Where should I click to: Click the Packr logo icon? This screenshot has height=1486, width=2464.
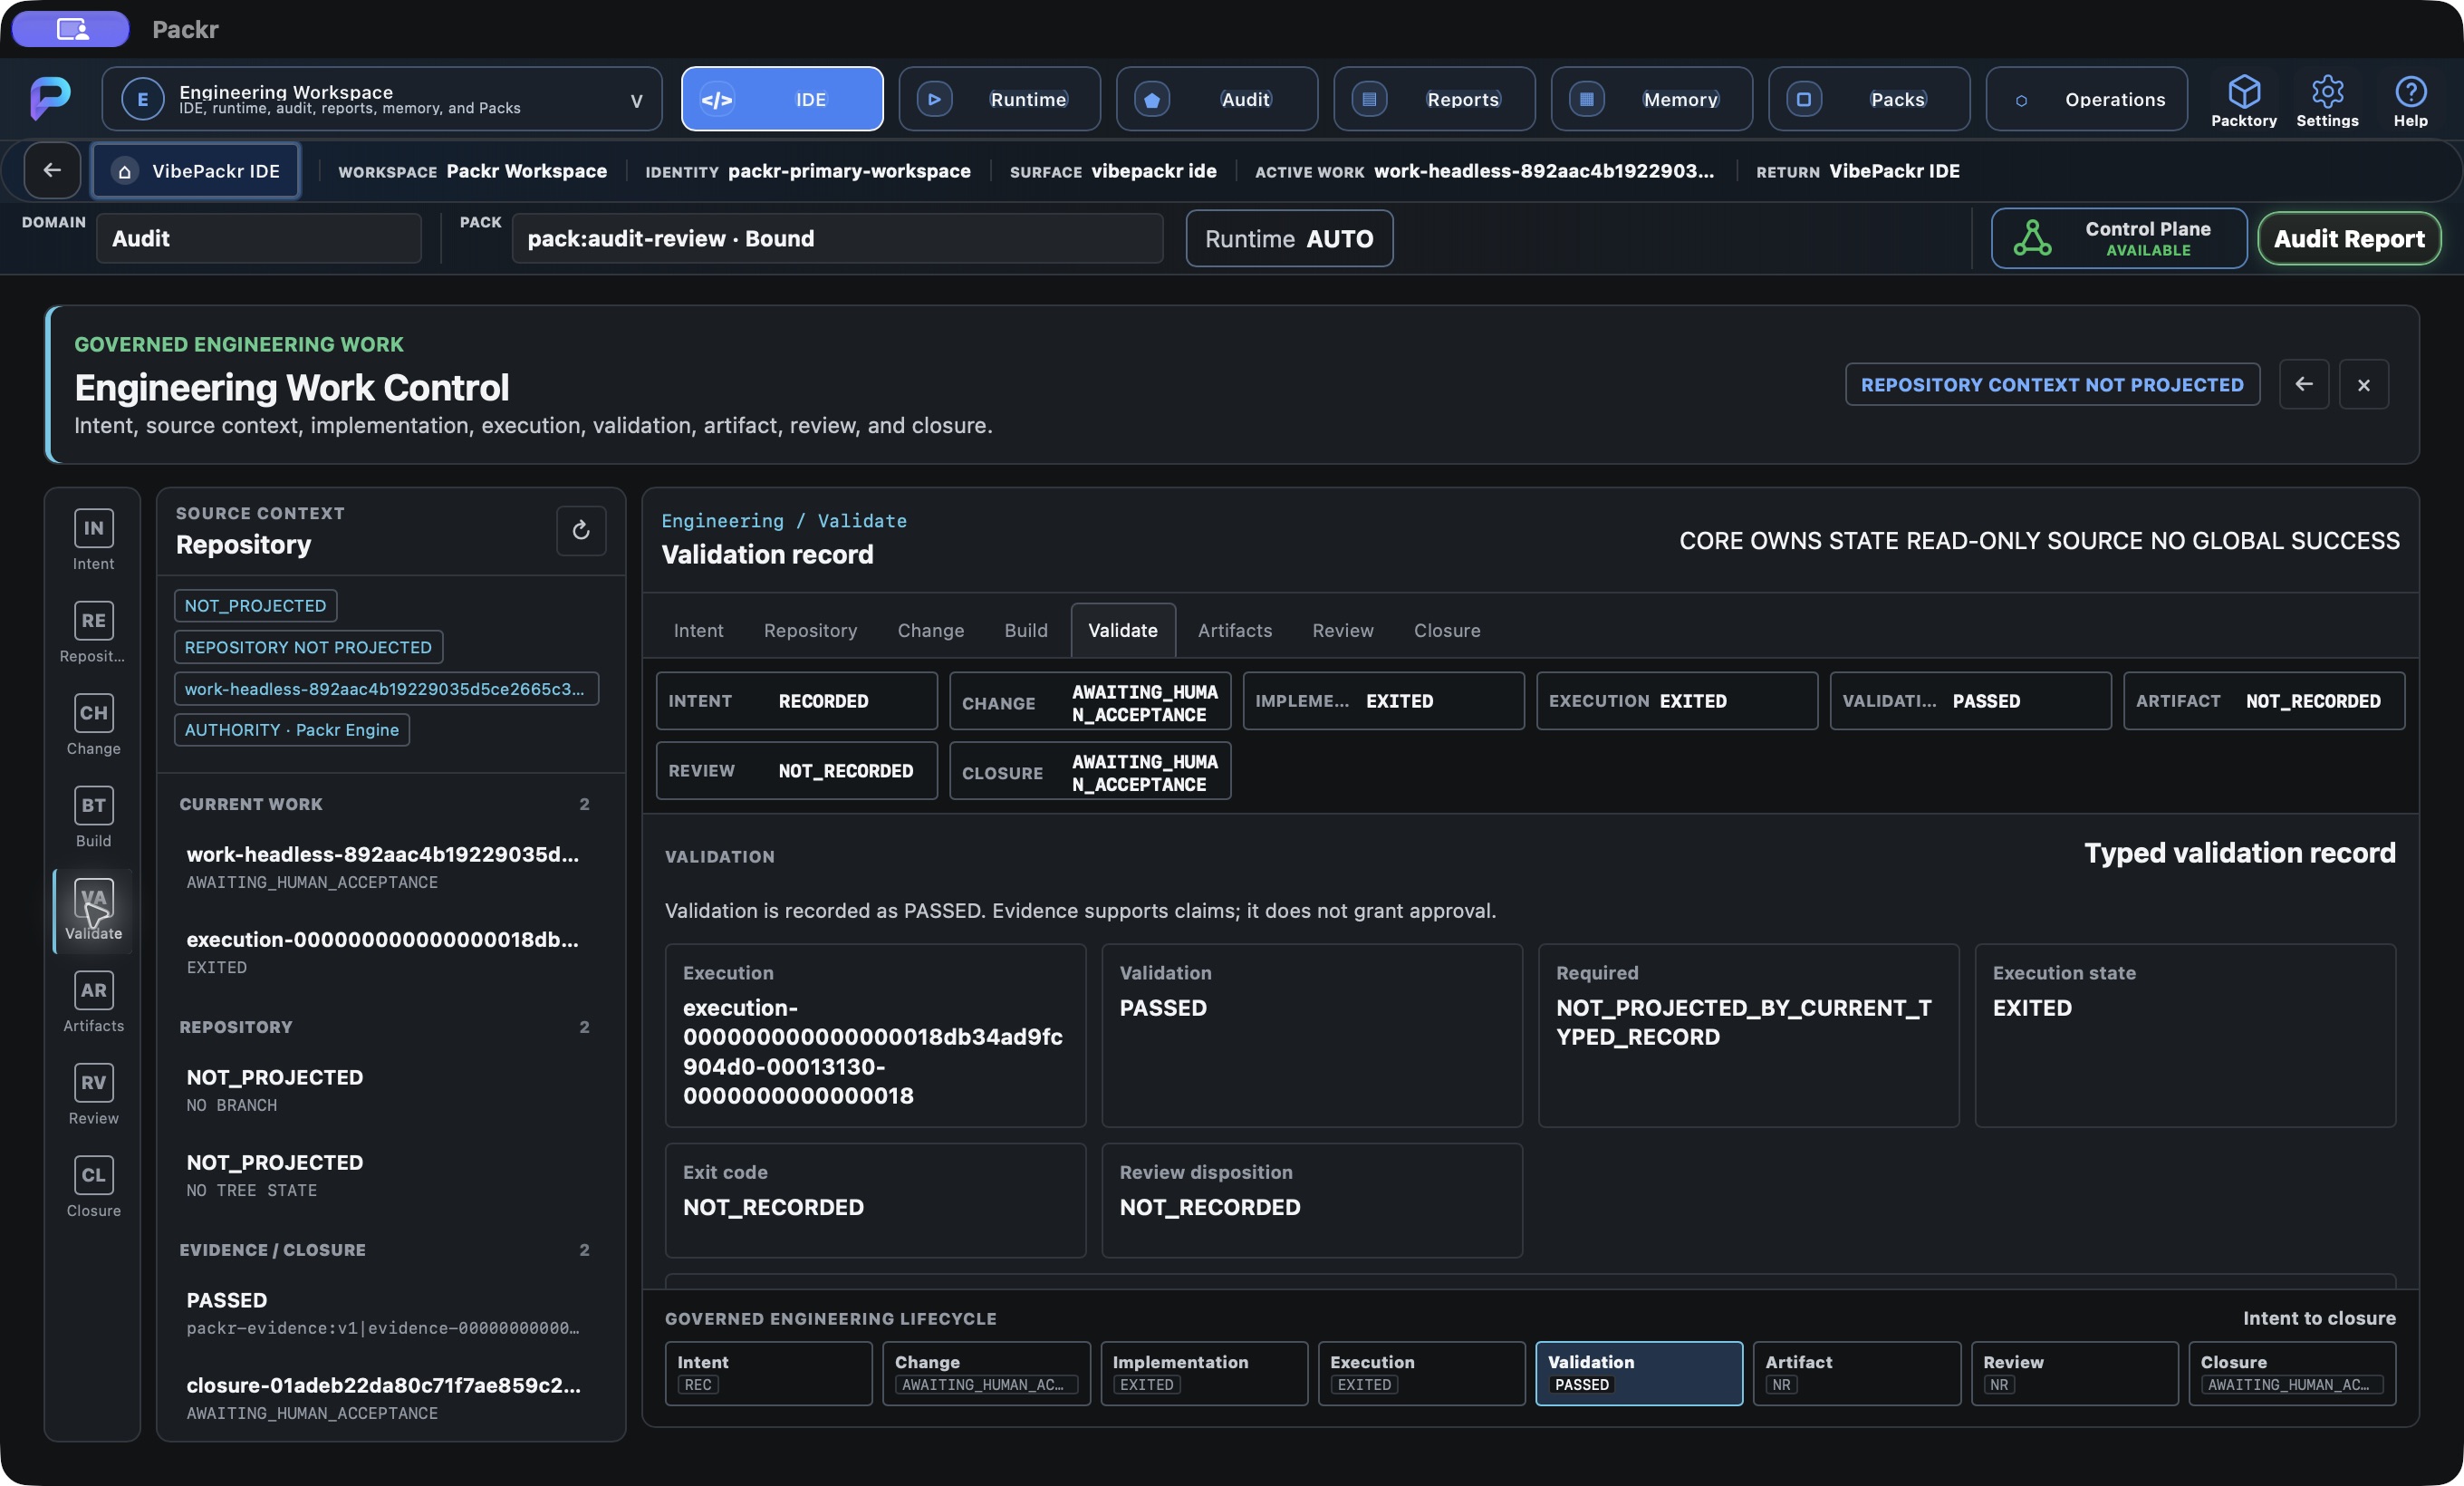point(50,98)
